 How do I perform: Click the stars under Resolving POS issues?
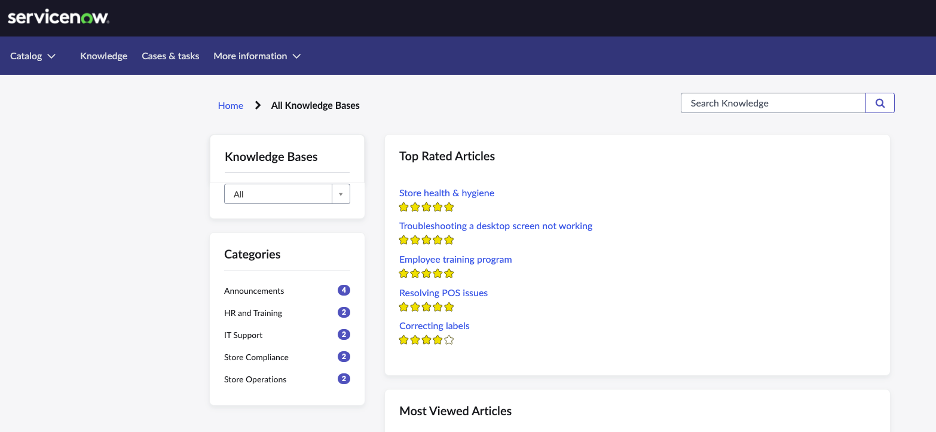pyautogui.click(x=426, y=307)
